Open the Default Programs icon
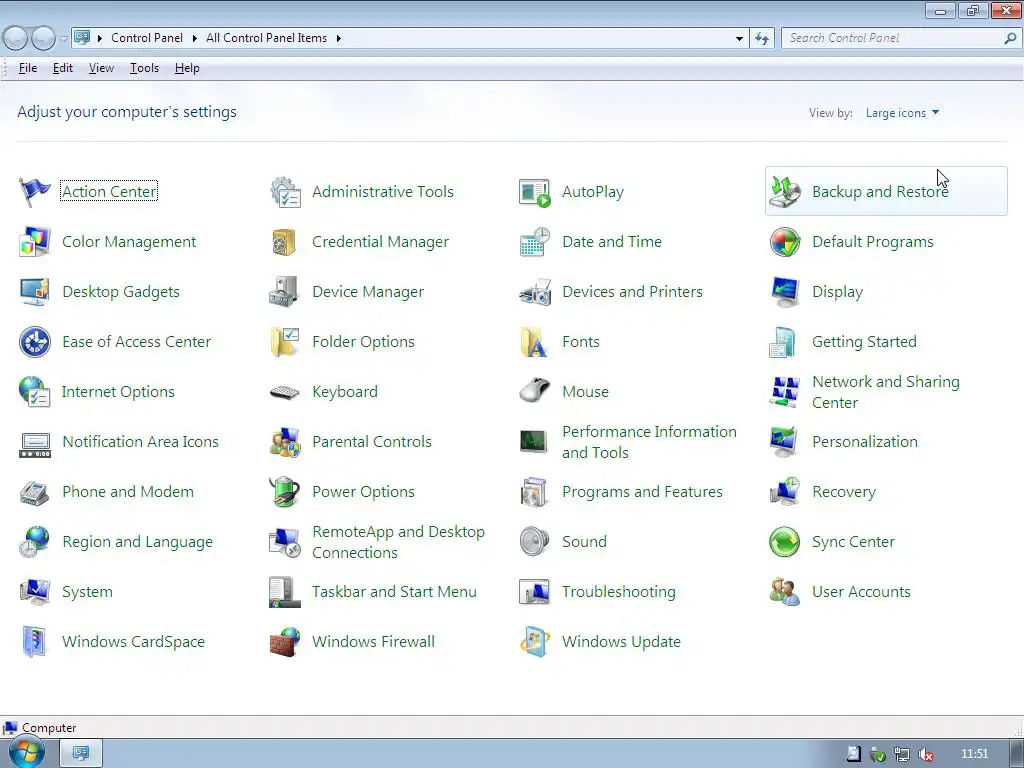 coord(784,242)
